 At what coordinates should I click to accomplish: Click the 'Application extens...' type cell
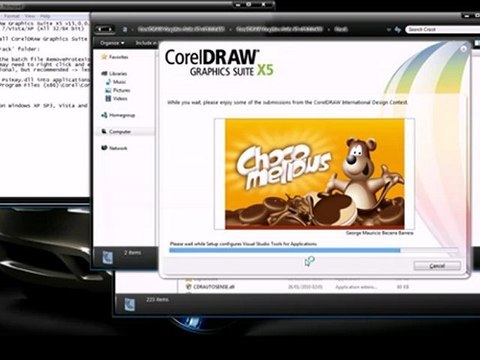pos(356,287)
